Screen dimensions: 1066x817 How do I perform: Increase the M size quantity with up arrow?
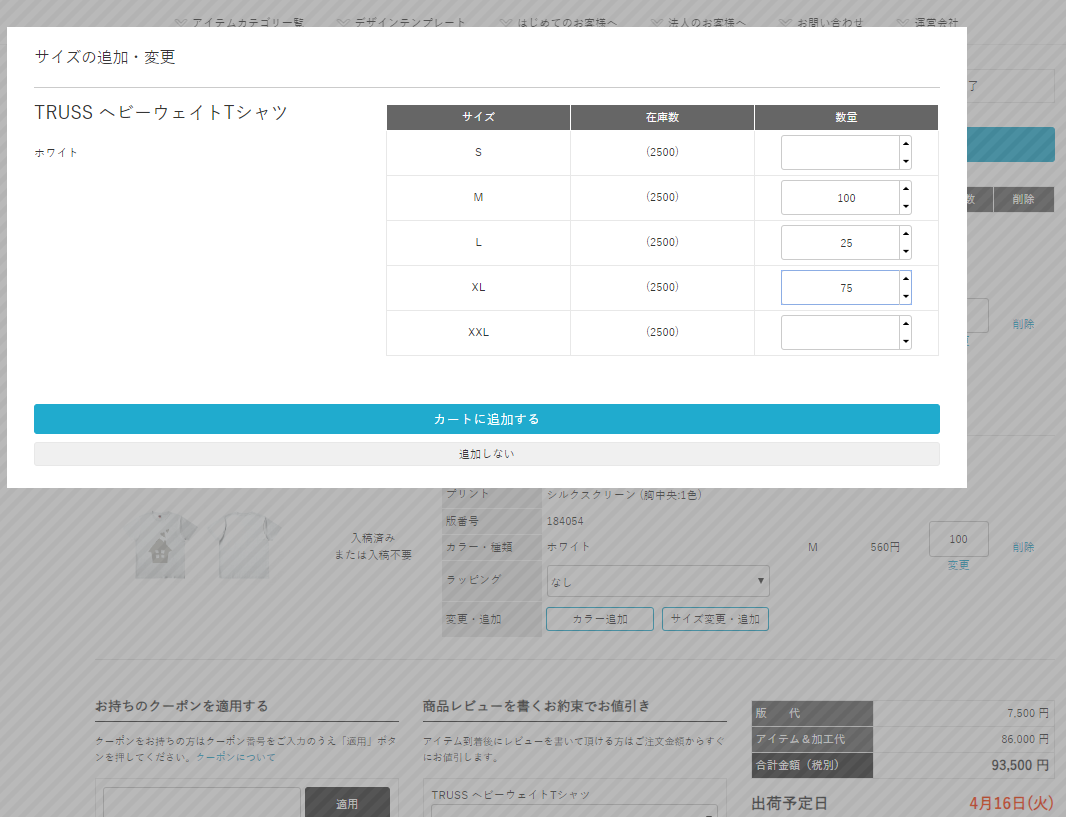tap(906, 188)
